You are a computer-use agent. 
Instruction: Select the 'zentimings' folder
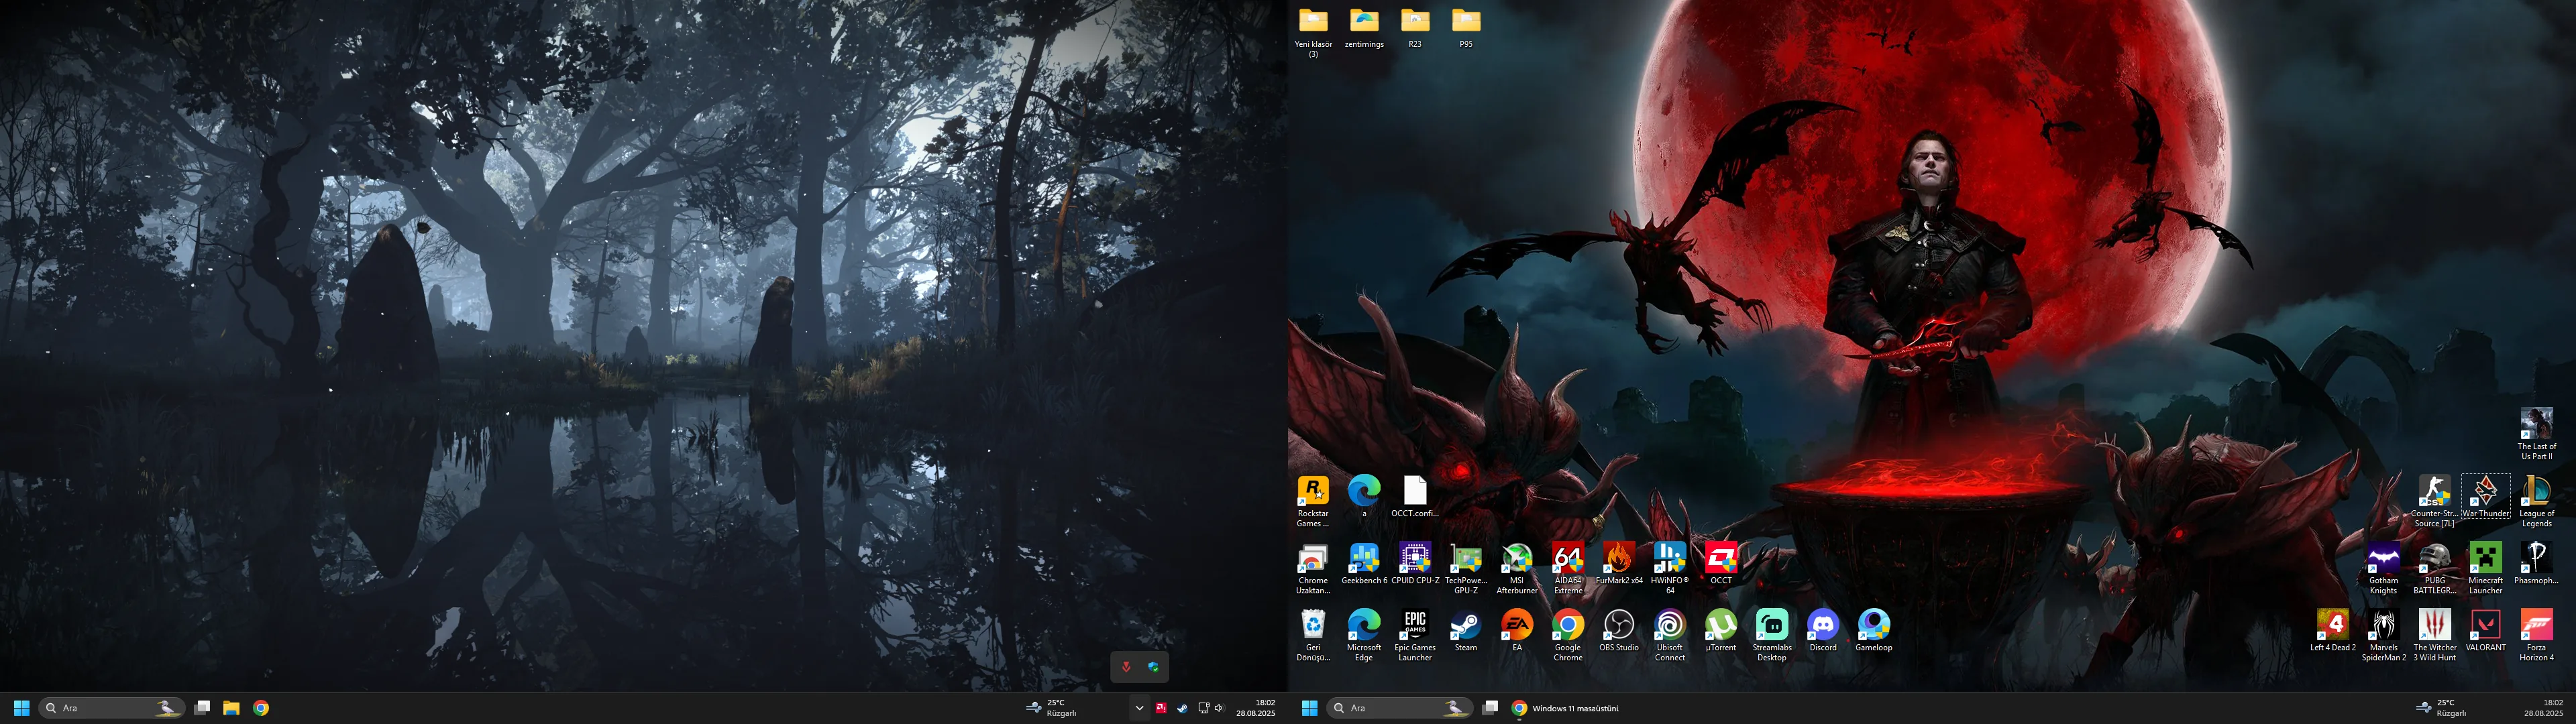click(1364, 28)
